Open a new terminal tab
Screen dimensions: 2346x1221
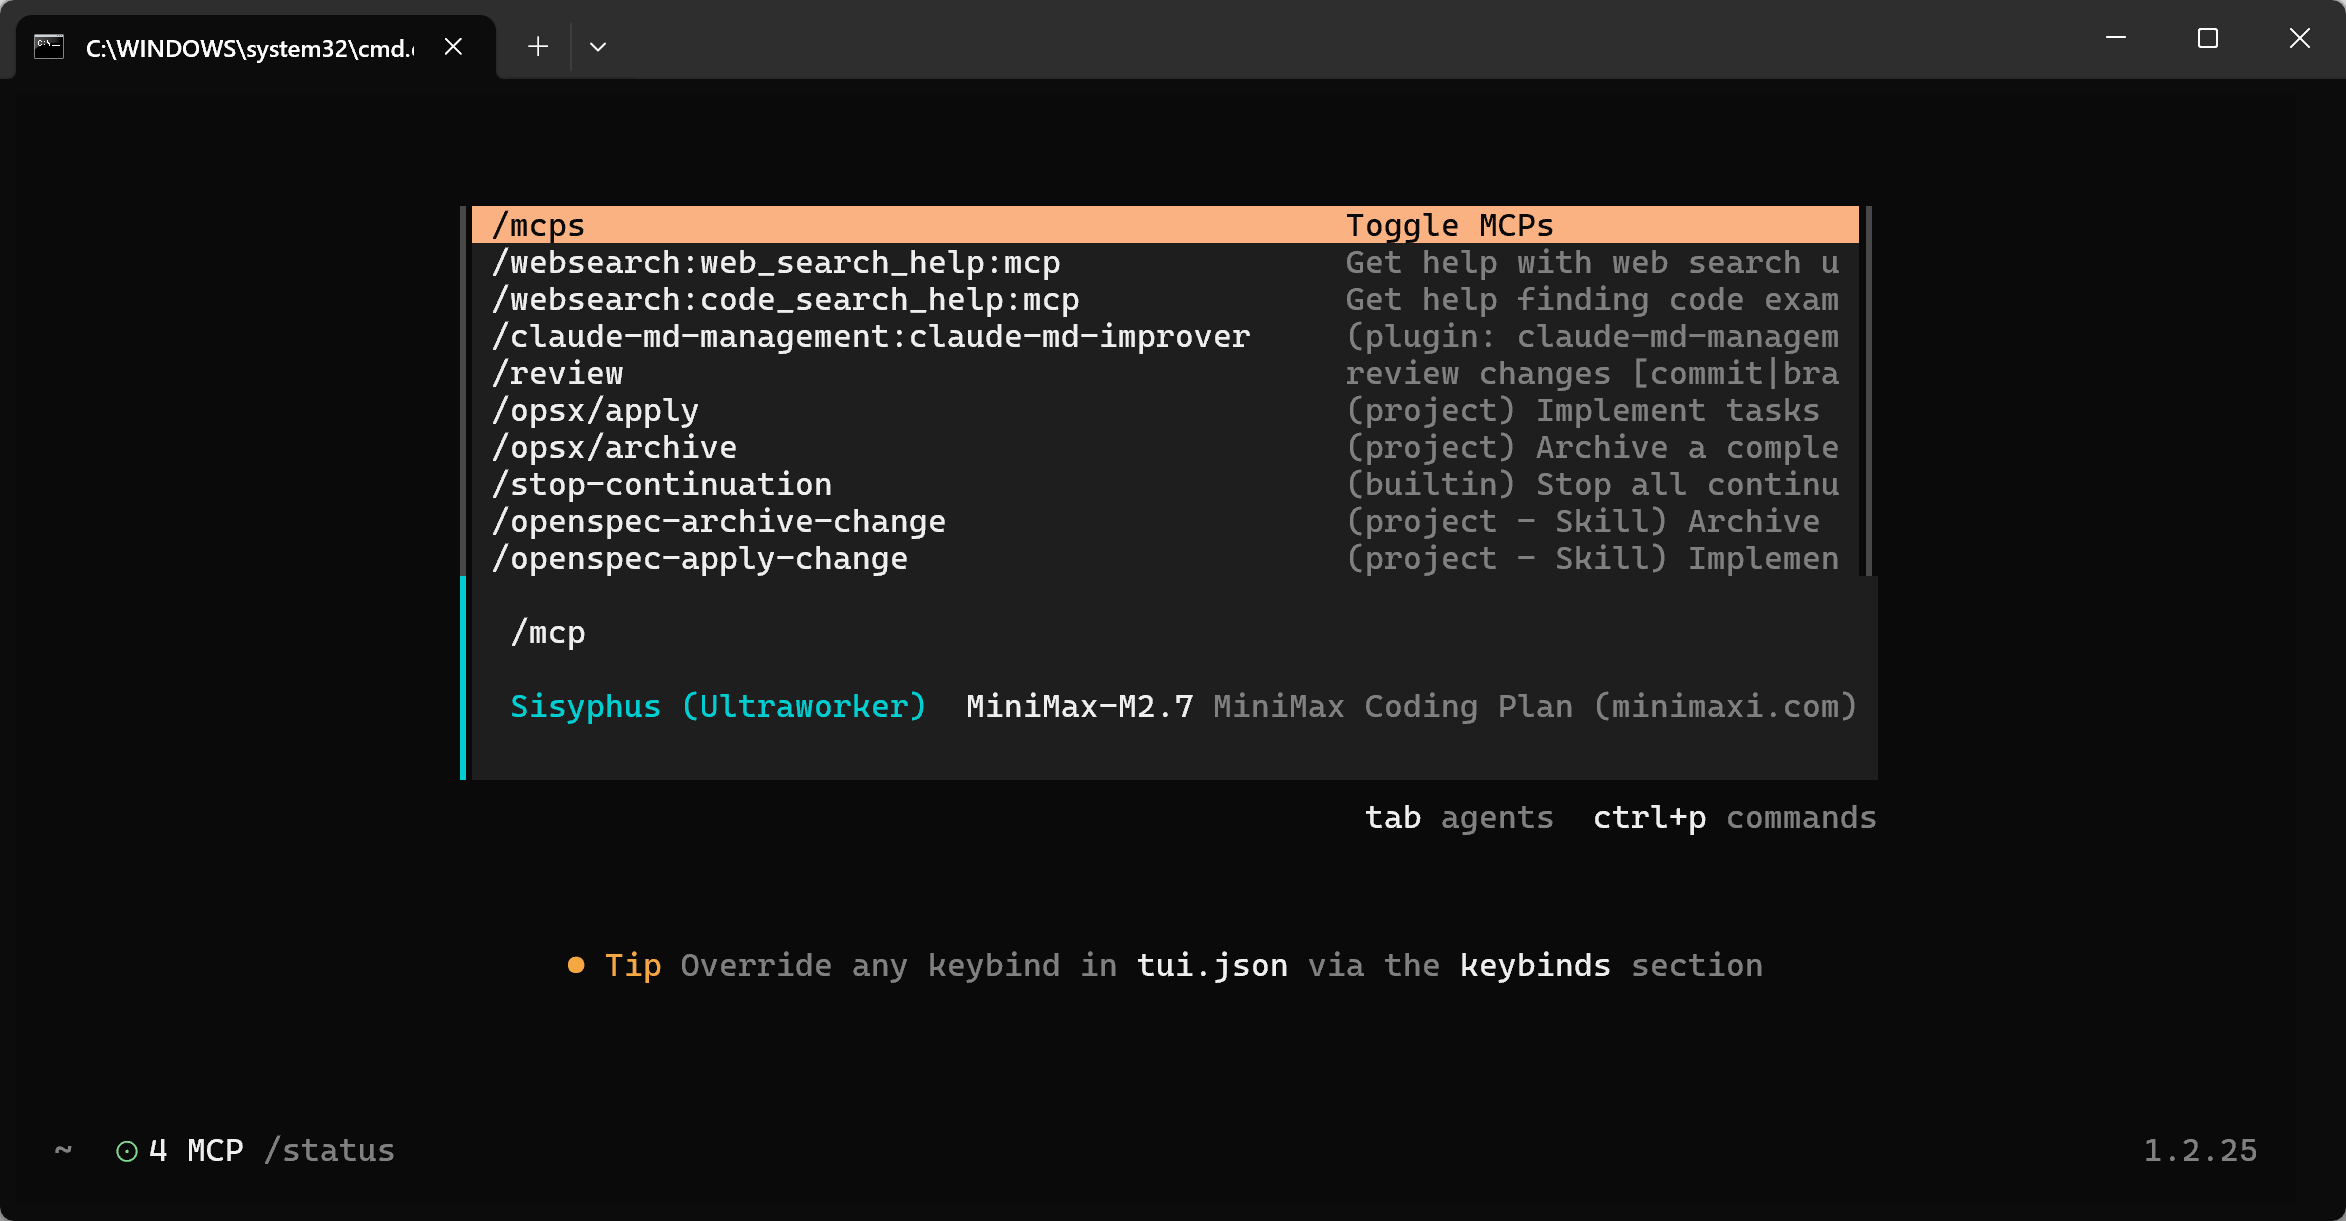(538, 47)
